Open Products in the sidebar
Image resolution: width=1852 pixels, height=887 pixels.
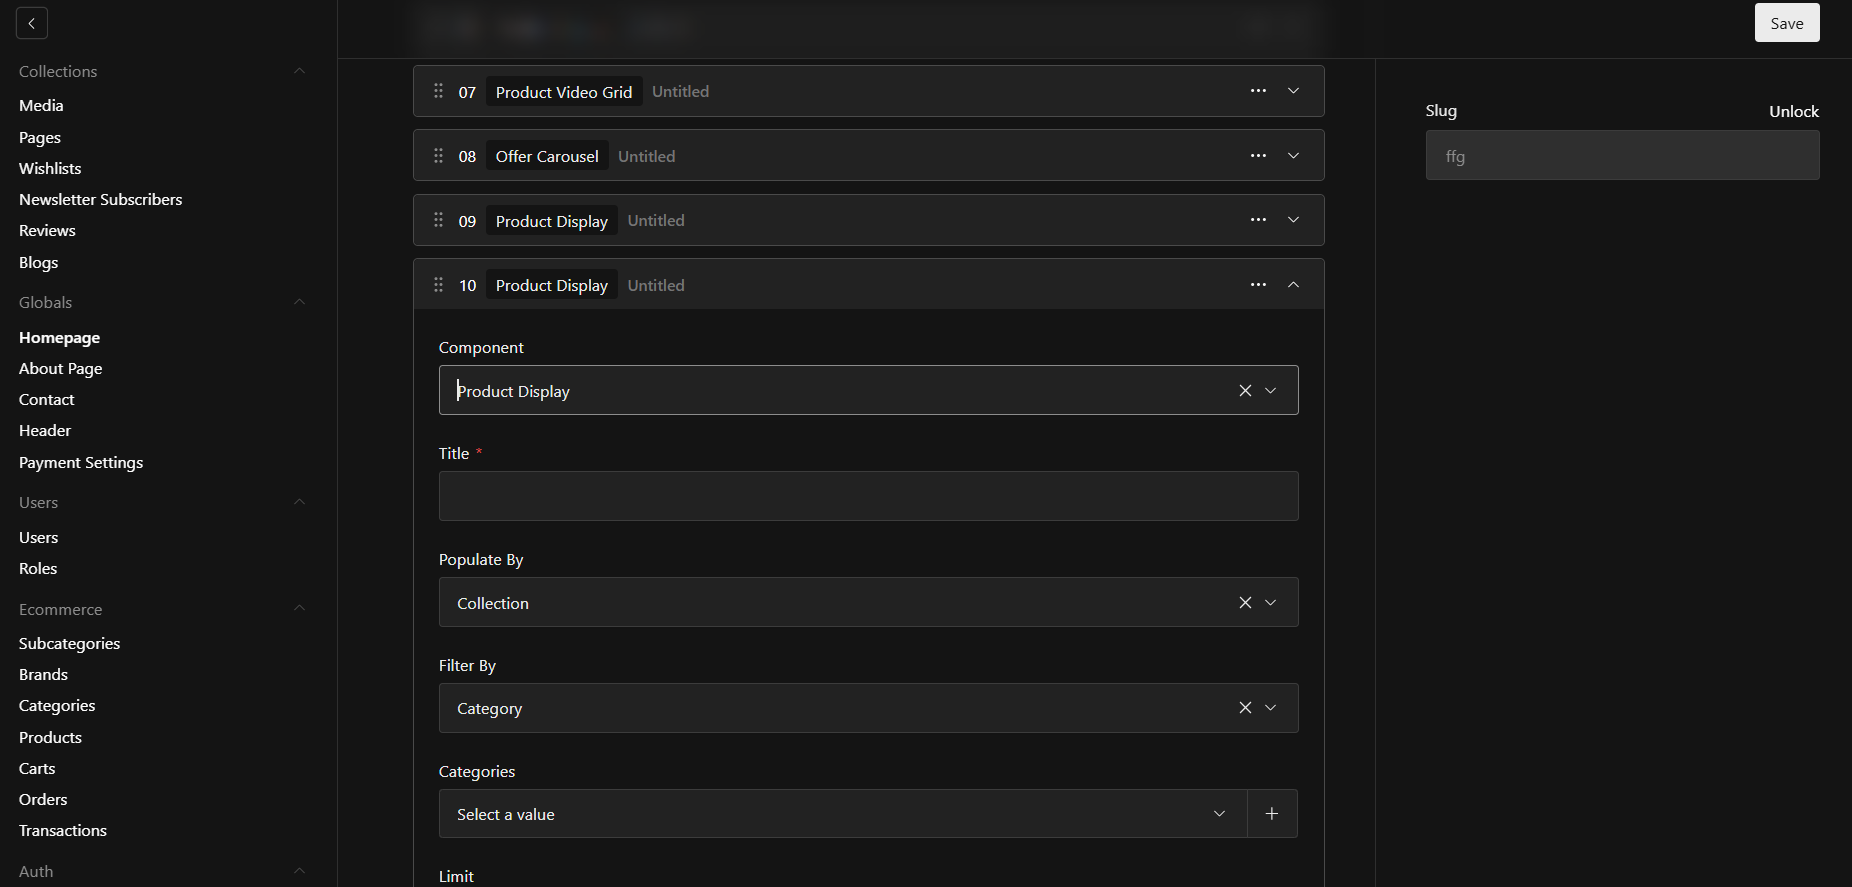[50, 737]
